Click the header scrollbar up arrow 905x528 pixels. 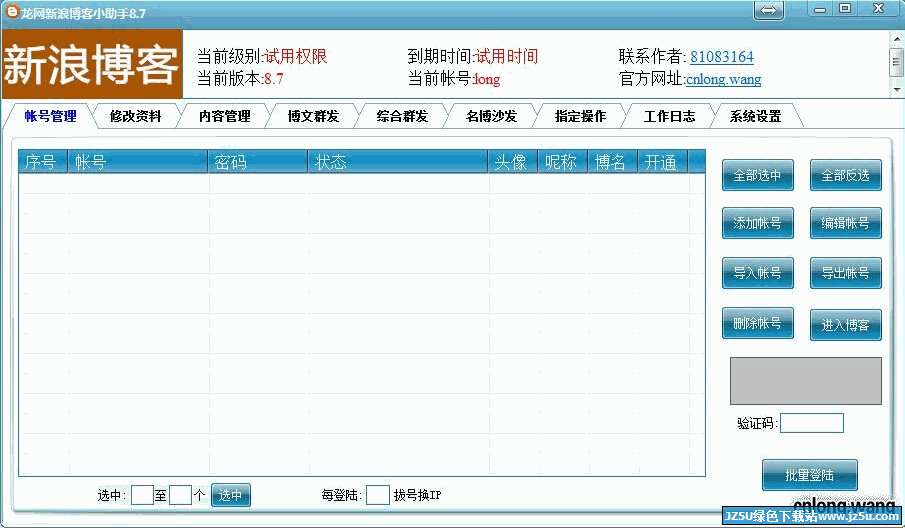pos(897,39)
